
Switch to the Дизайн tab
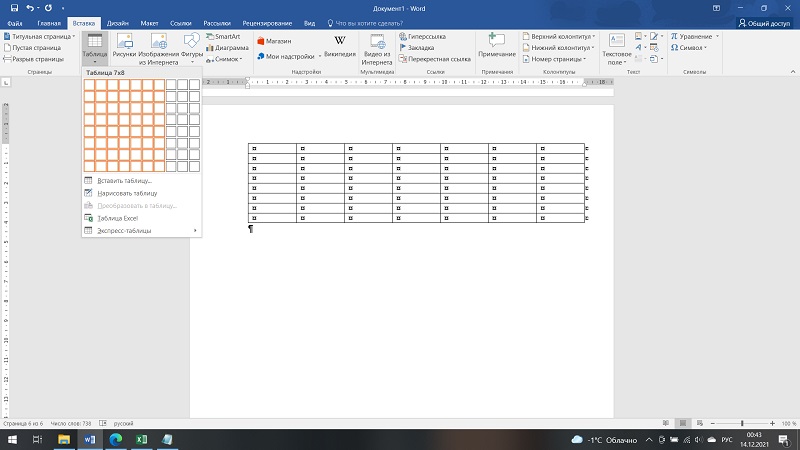click(x=117, y=21)
